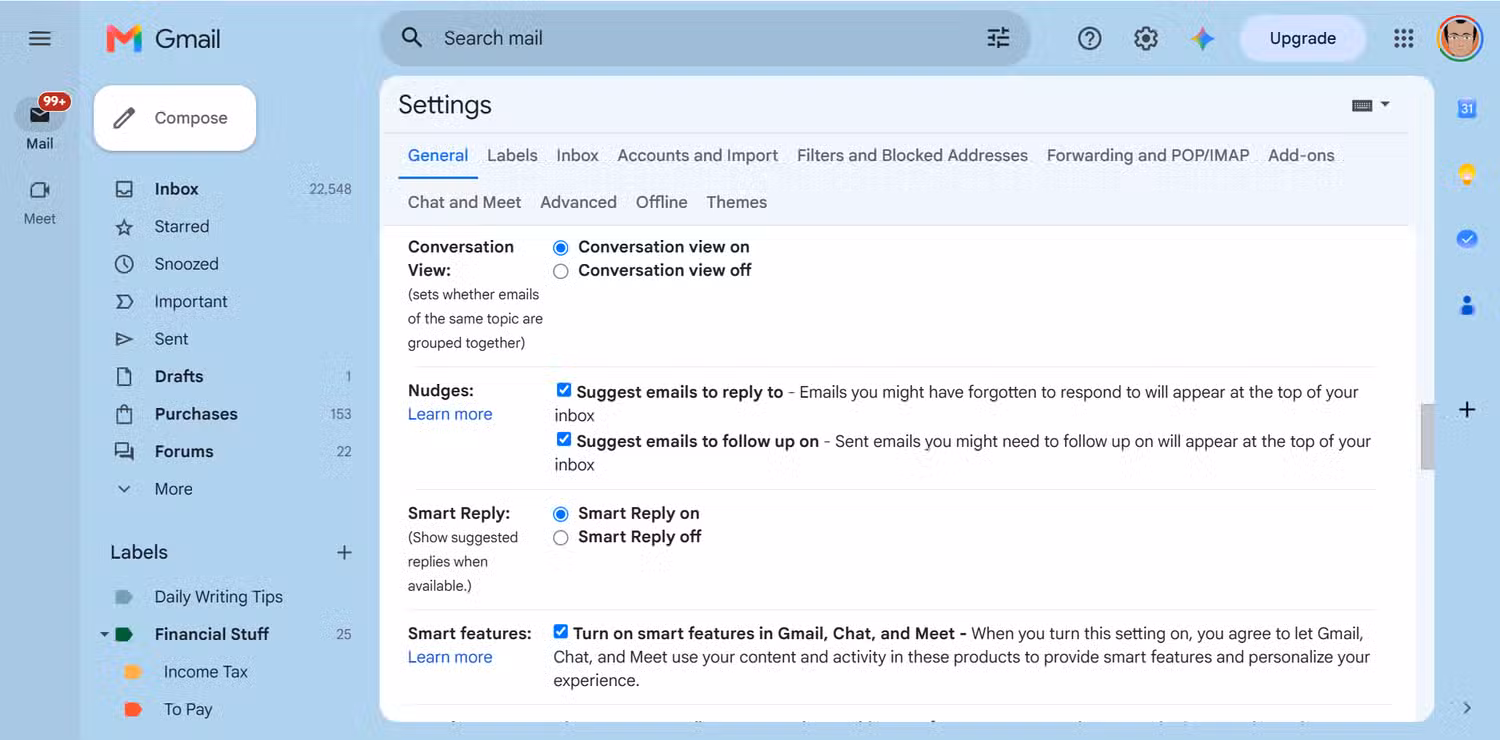Click the Purchases shopping bag icon
The height and width of the screenshot is (740, 1500).
(x=124, y=414)
